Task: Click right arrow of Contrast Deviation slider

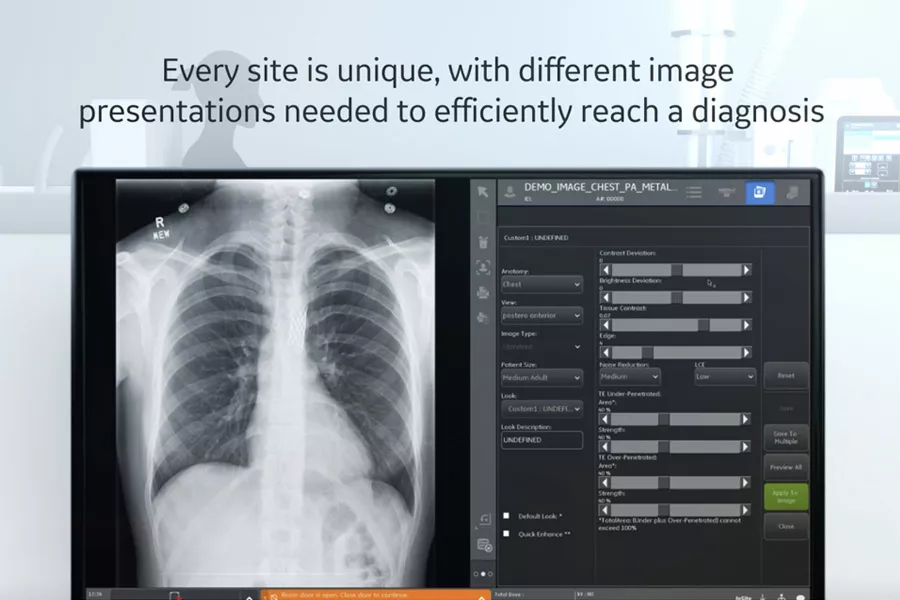Action: [746, 270]
